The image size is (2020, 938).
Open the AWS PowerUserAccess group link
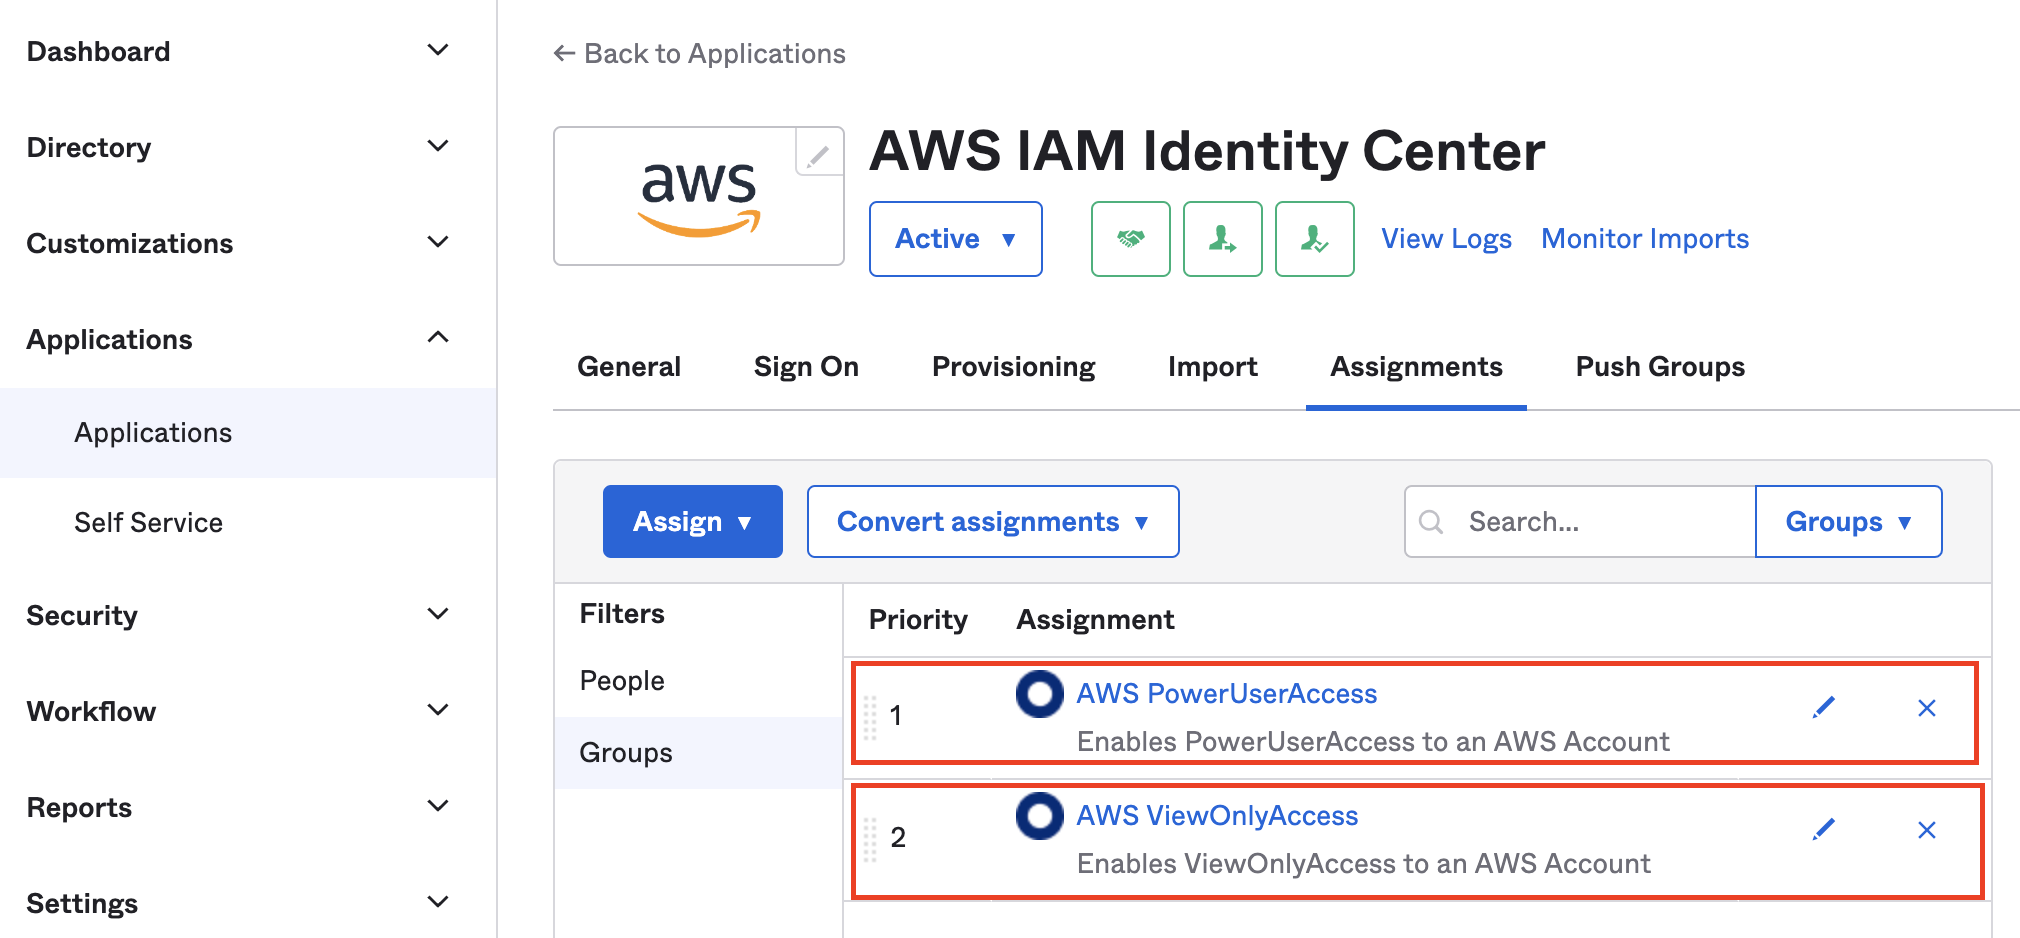(1226, 694)
